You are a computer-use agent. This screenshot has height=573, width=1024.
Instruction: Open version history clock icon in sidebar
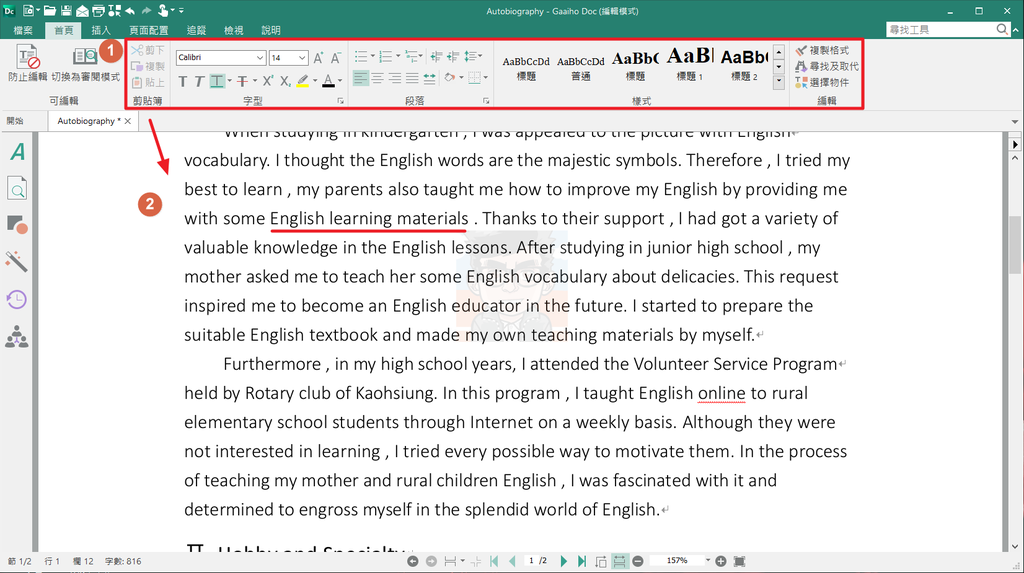click(16, 299)
